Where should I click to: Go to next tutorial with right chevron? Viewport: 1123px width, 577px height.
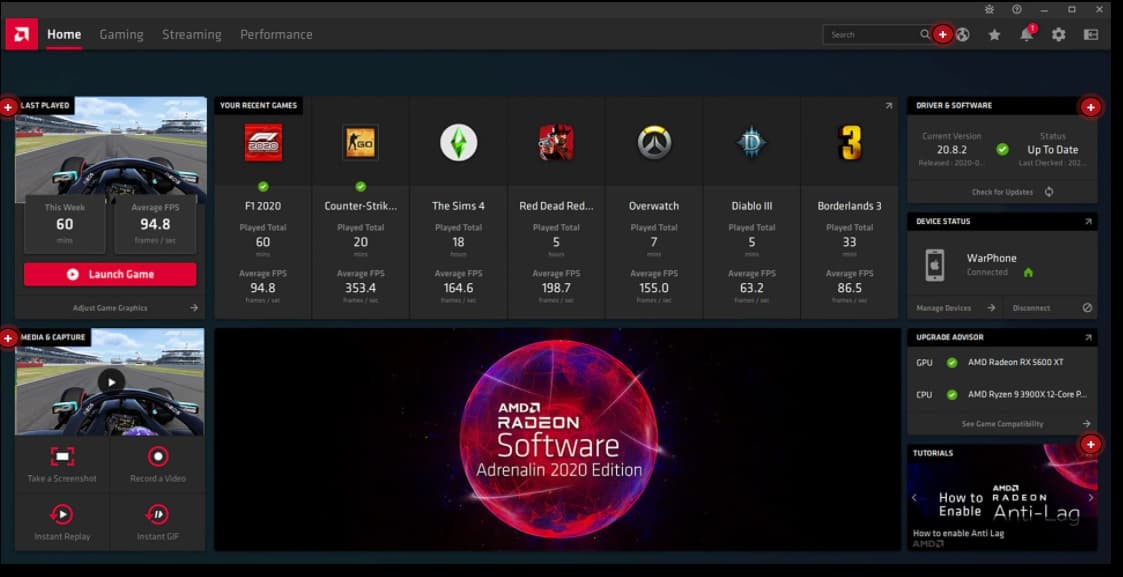[x=1091, y=498]
